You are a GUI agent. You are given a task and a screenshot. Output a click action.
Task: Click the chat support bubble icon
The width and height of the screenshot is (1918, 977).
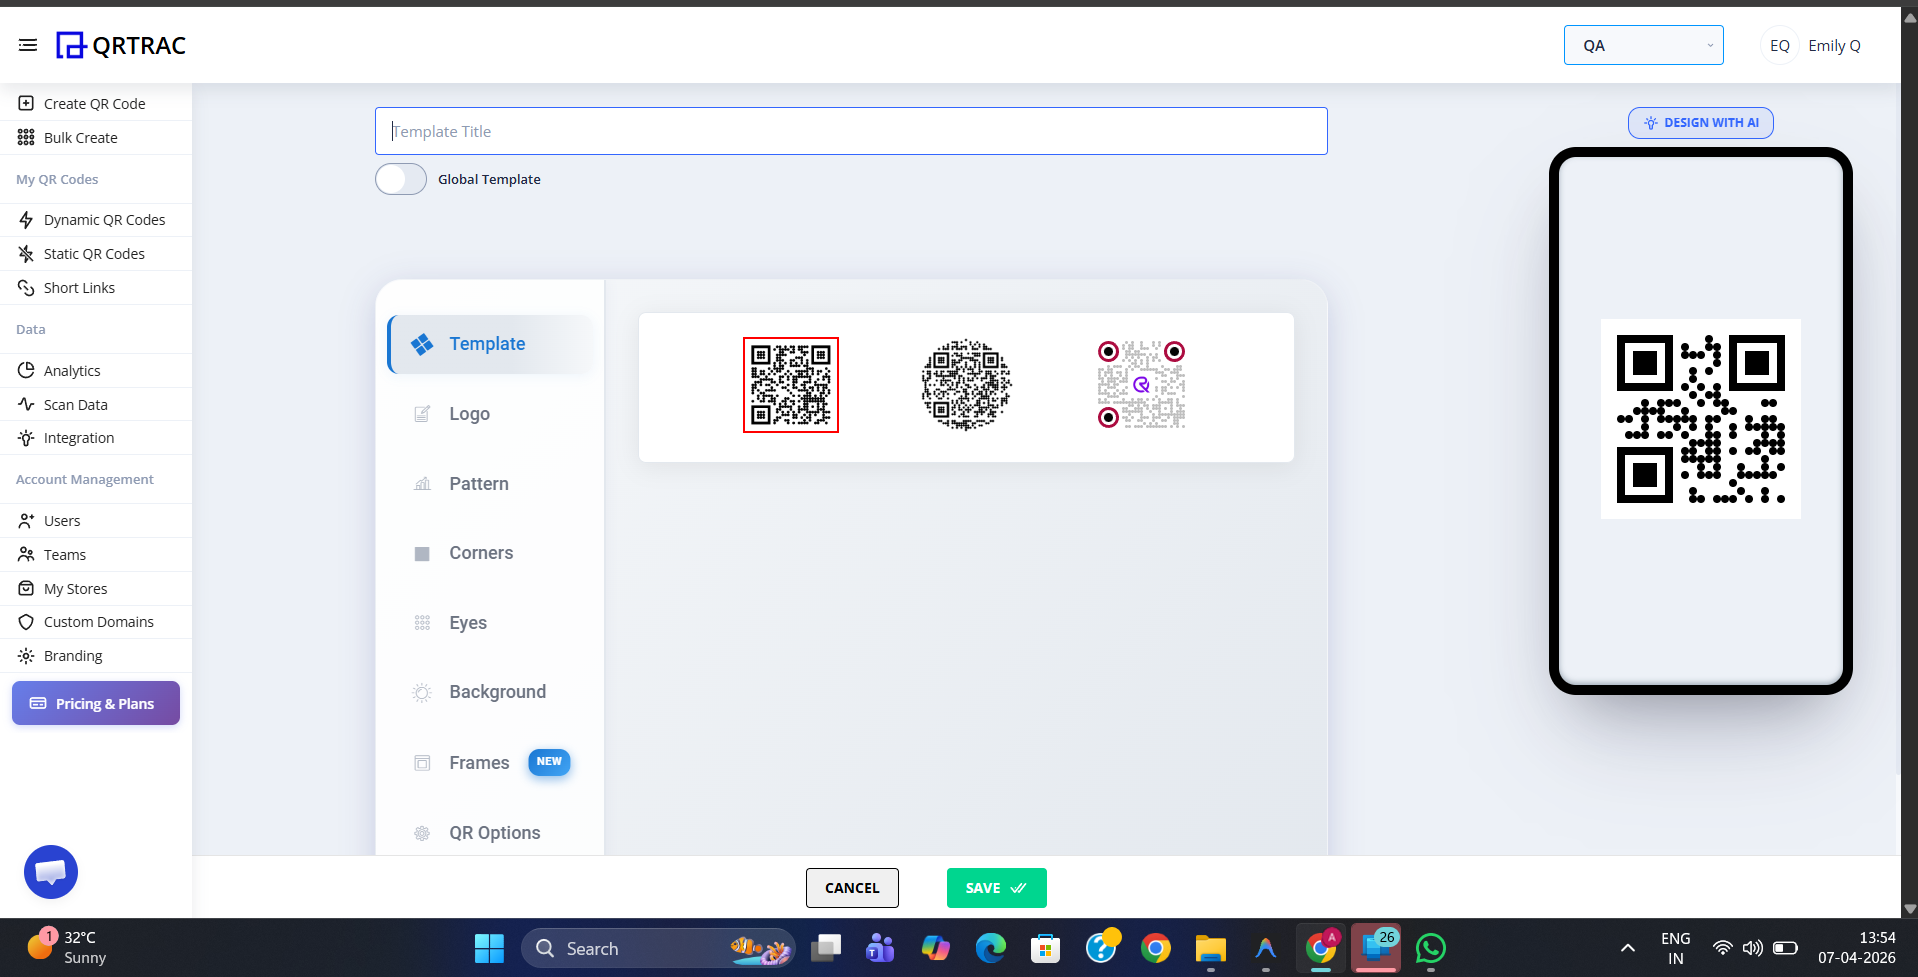click(50, 871)
